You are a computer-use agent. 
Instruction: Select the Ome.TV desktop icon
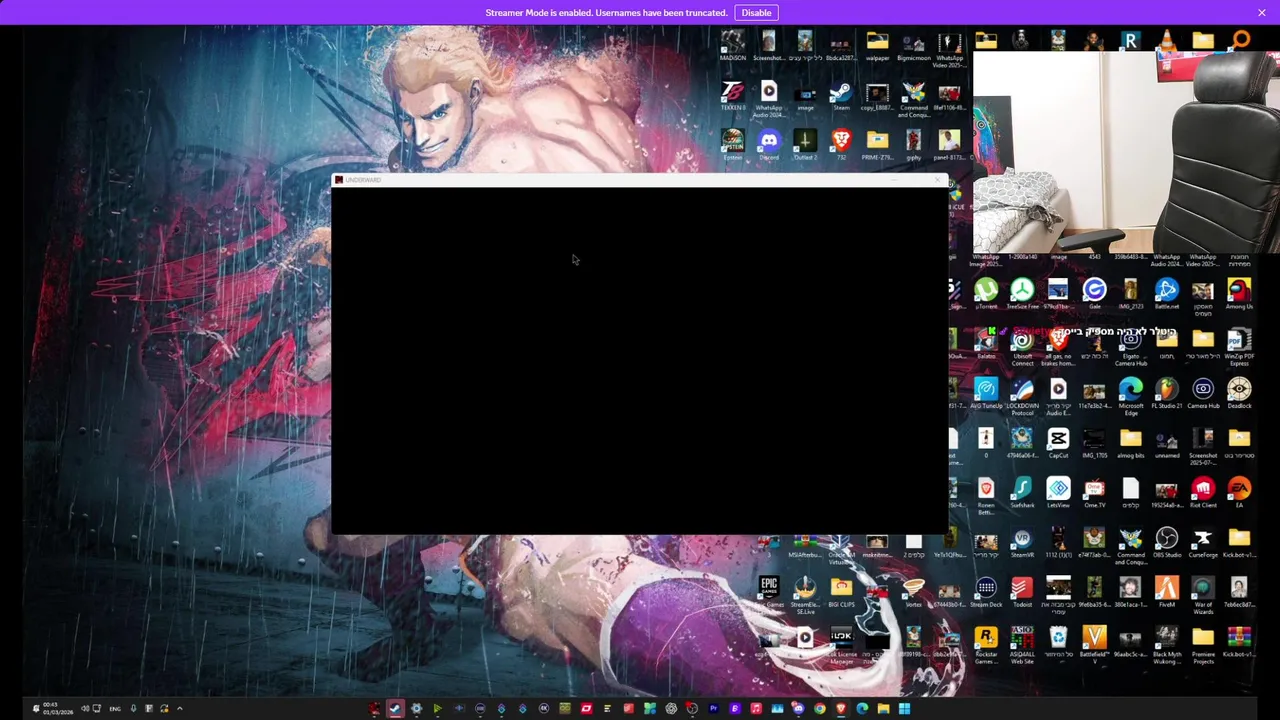point(1094,494)
